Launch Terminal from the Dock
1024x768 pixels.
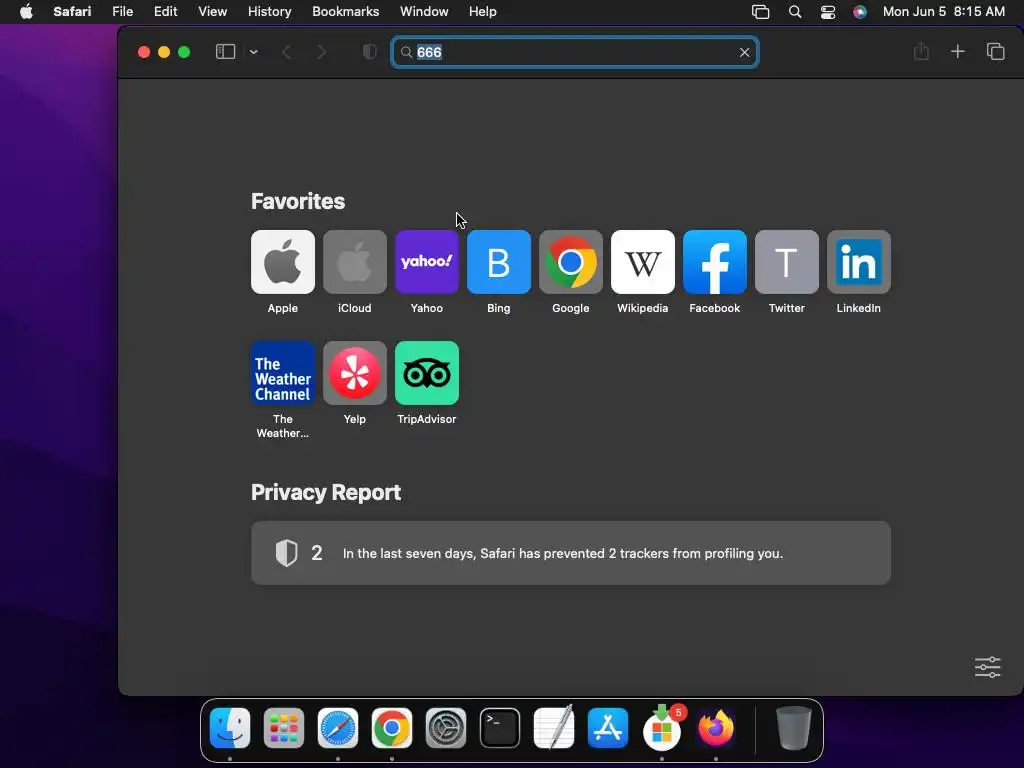[x=500, y=728]
